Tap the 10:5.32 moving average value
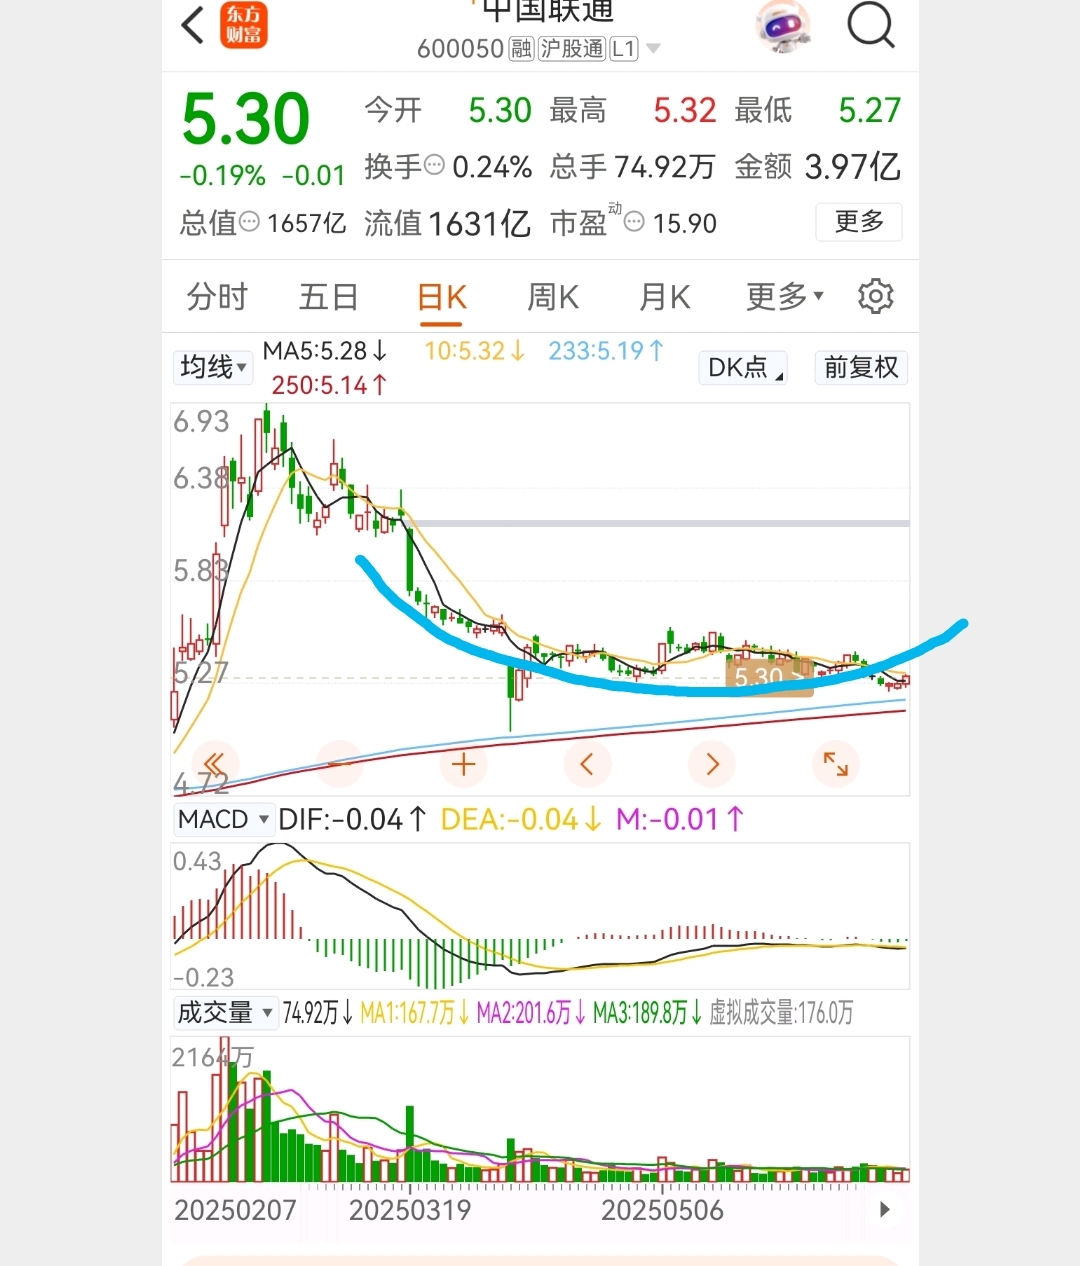This screenshot has width=1080, height=1266. click(474, 351)
